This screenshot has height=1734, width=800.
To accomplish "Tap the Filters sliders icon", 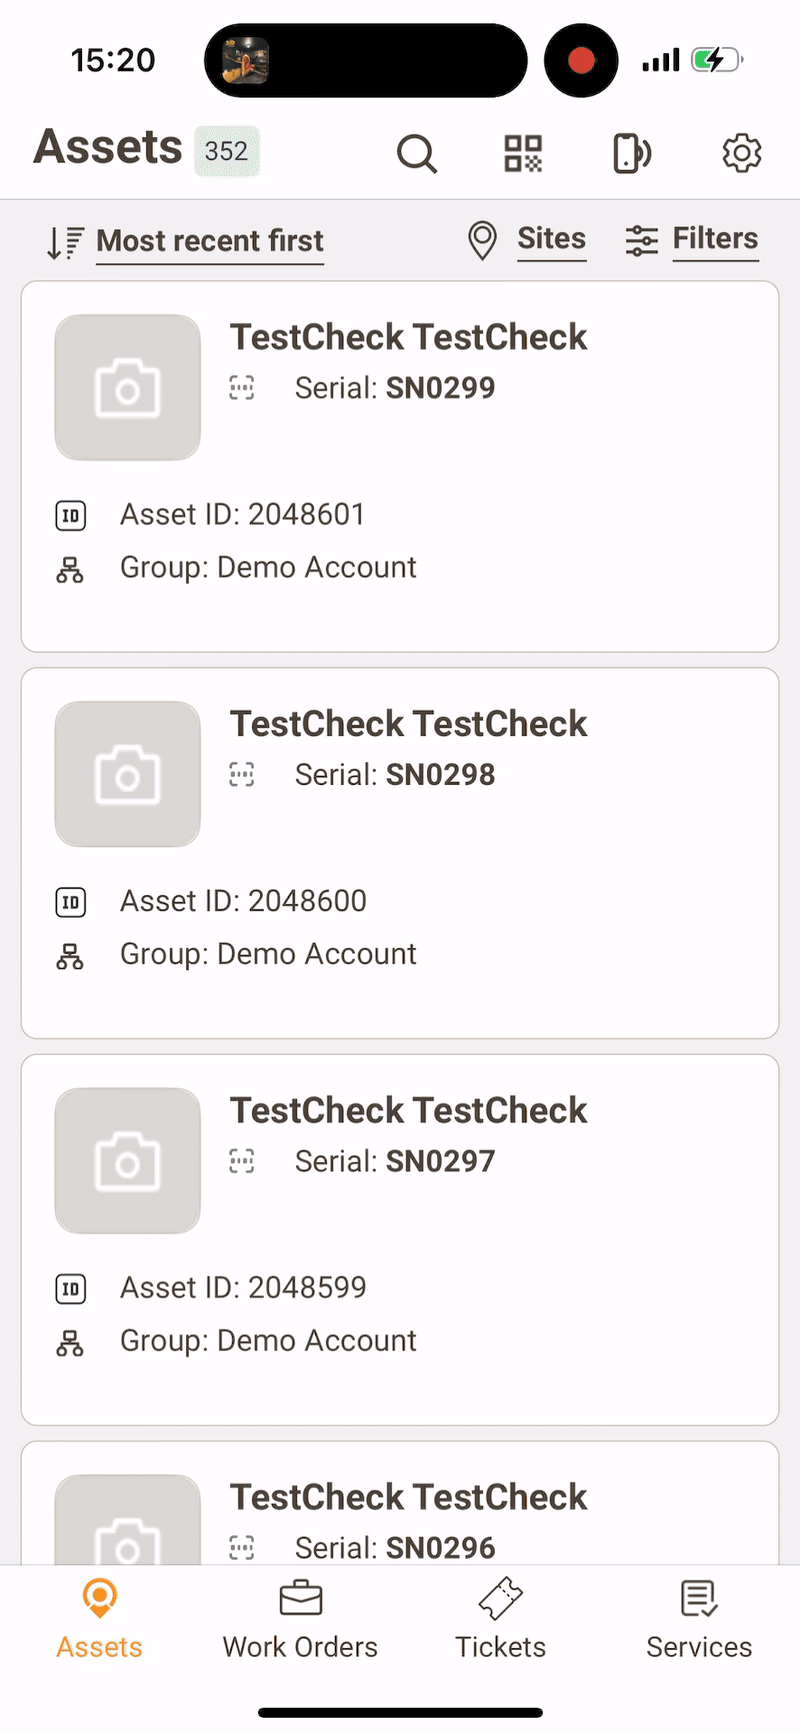I will coord(641,241).
